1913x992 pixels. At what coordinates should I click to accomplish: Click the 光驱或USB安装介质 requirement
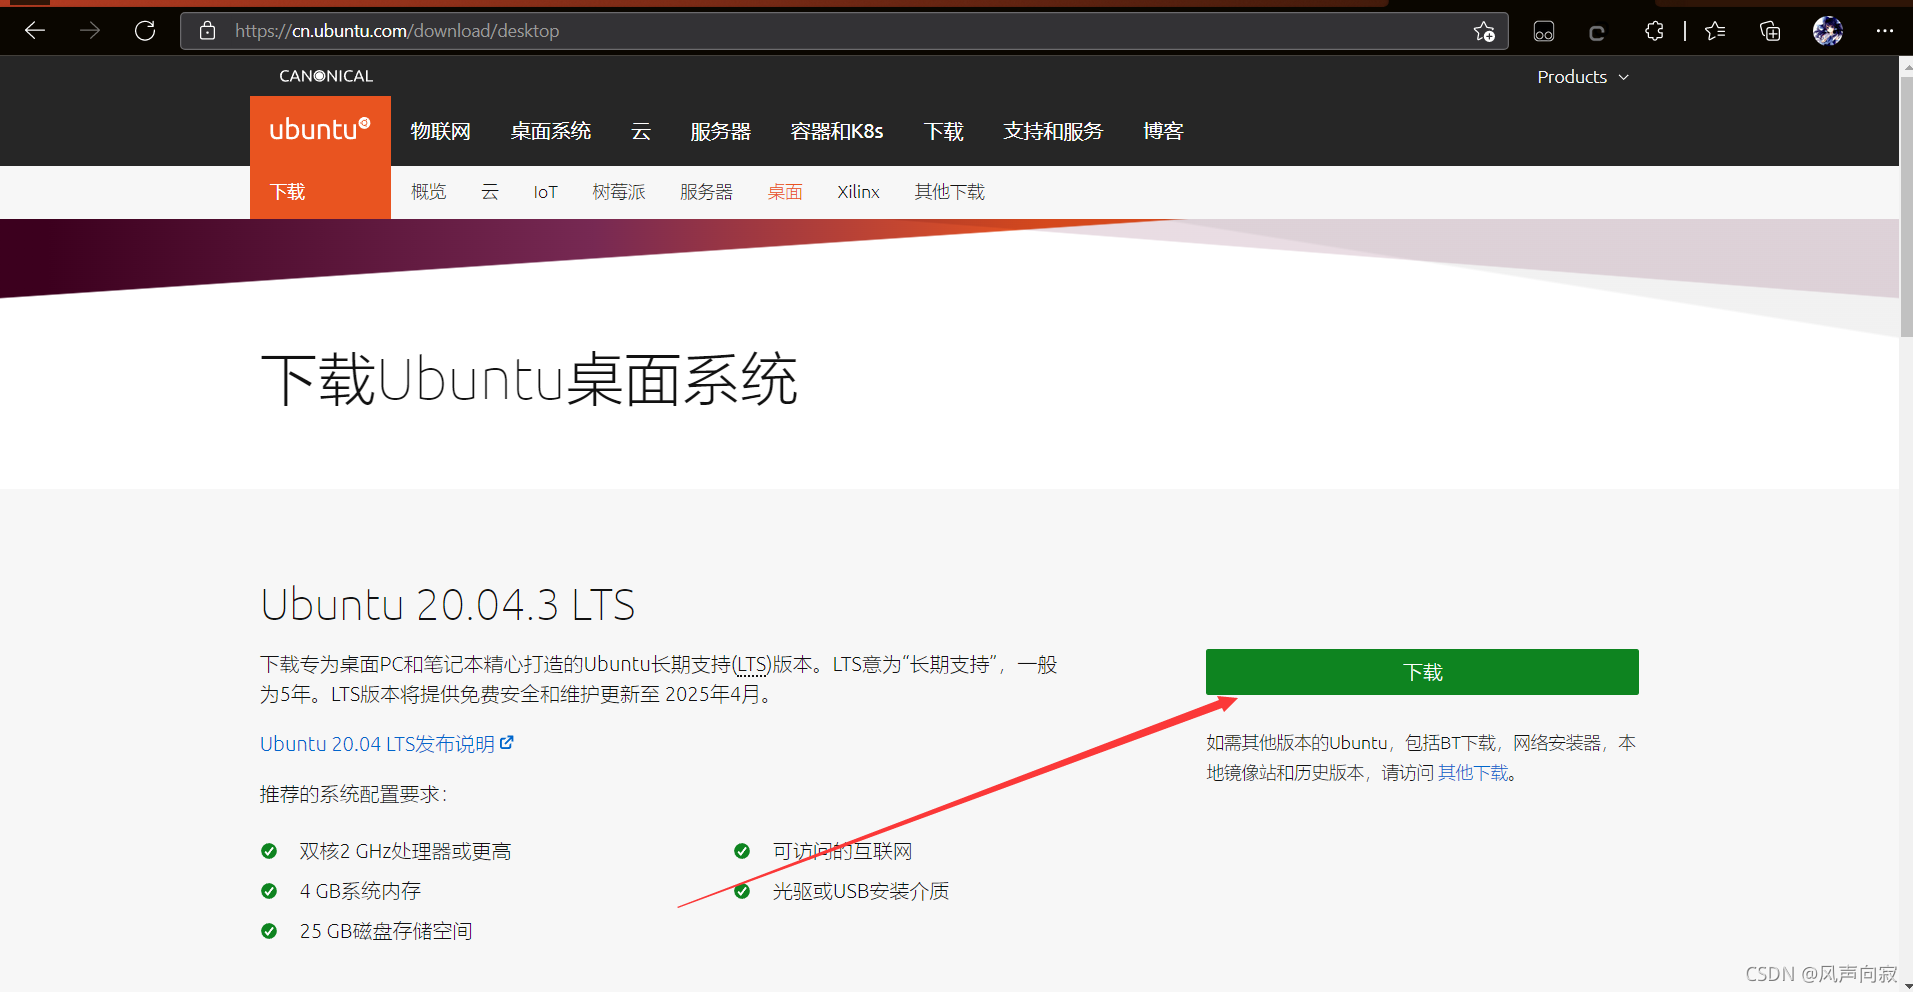click(861, 891)
